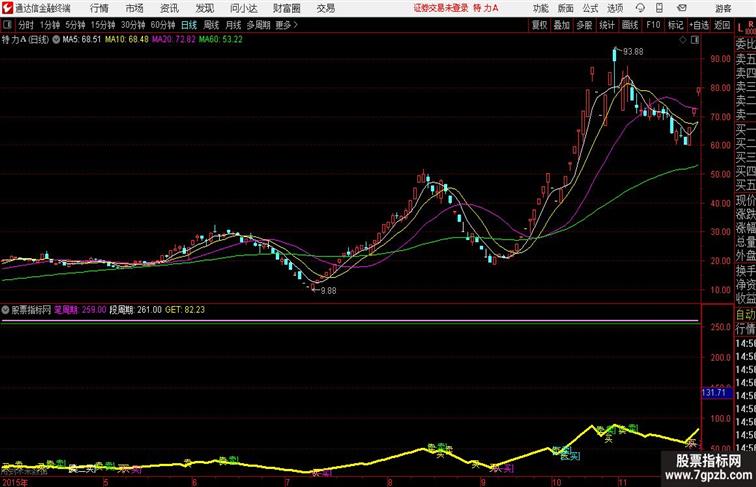Image resolution: width=756 pixels, height=487 pixels.
Task: Switch to the 1分钟 period tab
Action: tap(50, 25)
